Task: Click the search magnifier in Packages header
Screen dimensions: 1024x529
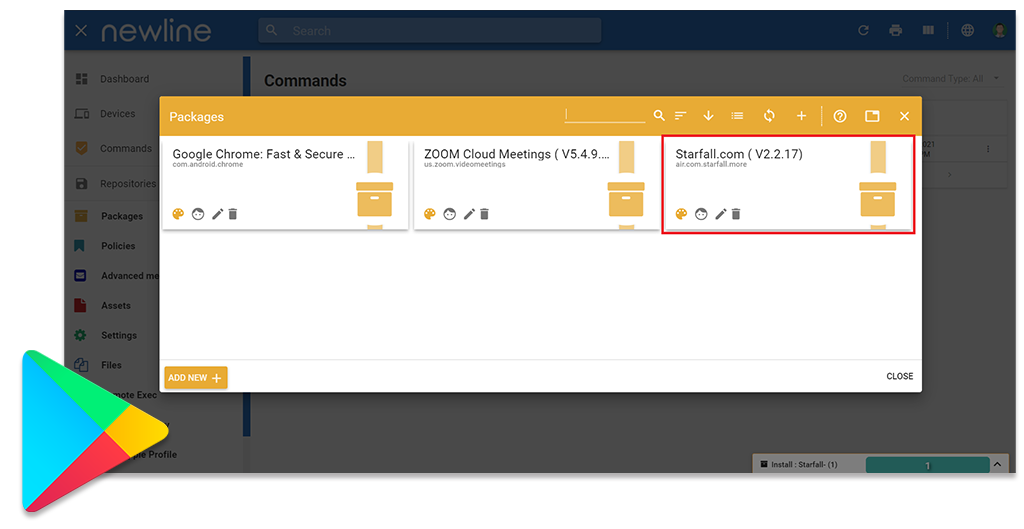Action: pos(659,116)
